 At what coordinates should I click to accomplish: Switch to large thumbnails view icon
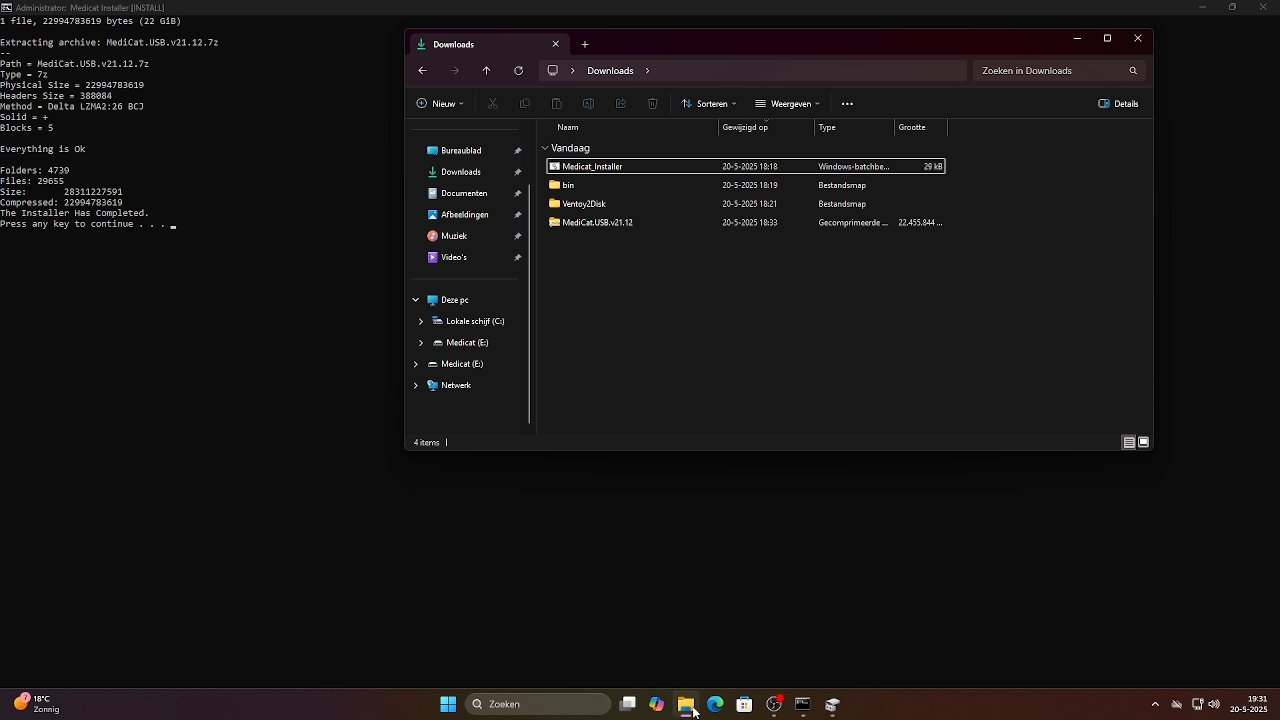1143,442
